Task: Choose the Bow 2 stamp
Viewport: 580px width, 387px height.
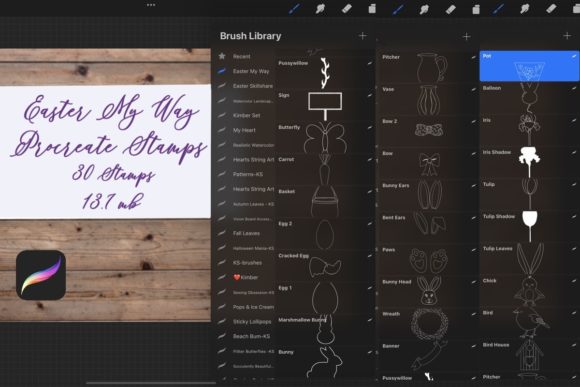Action: coord(429,132)
